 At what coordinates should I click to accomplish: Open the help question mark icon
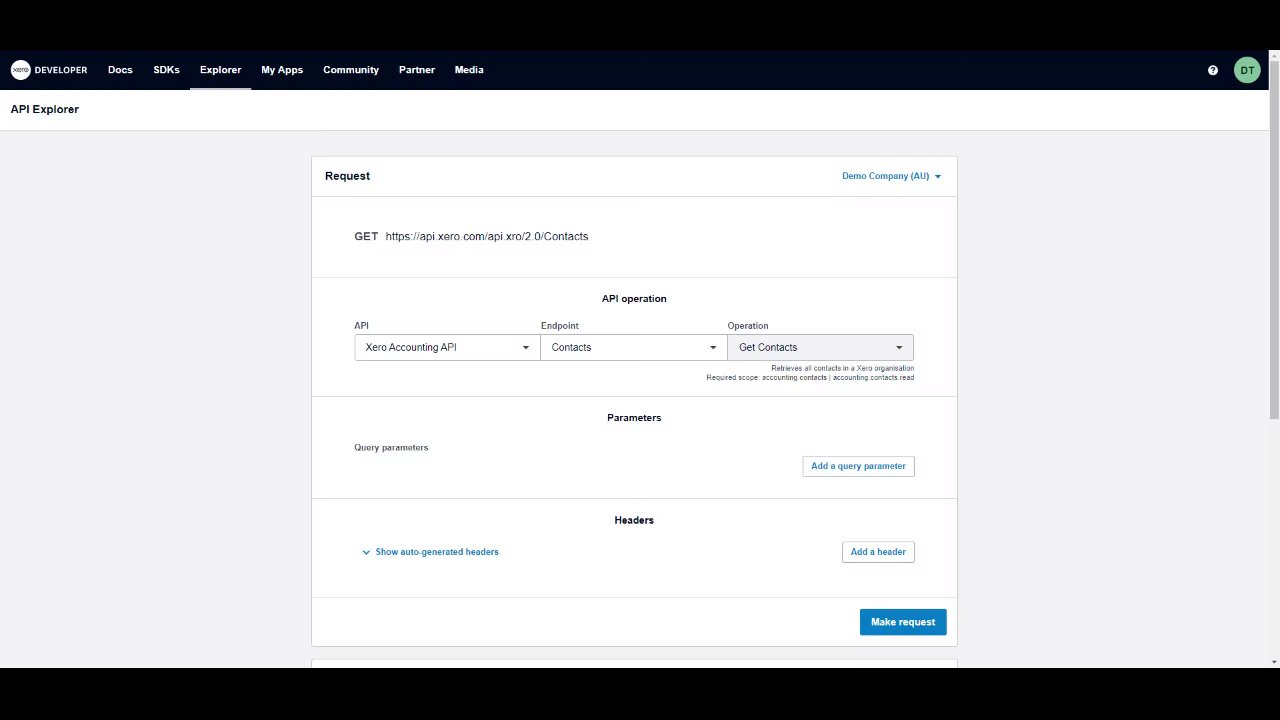[x=1213, y=70]
